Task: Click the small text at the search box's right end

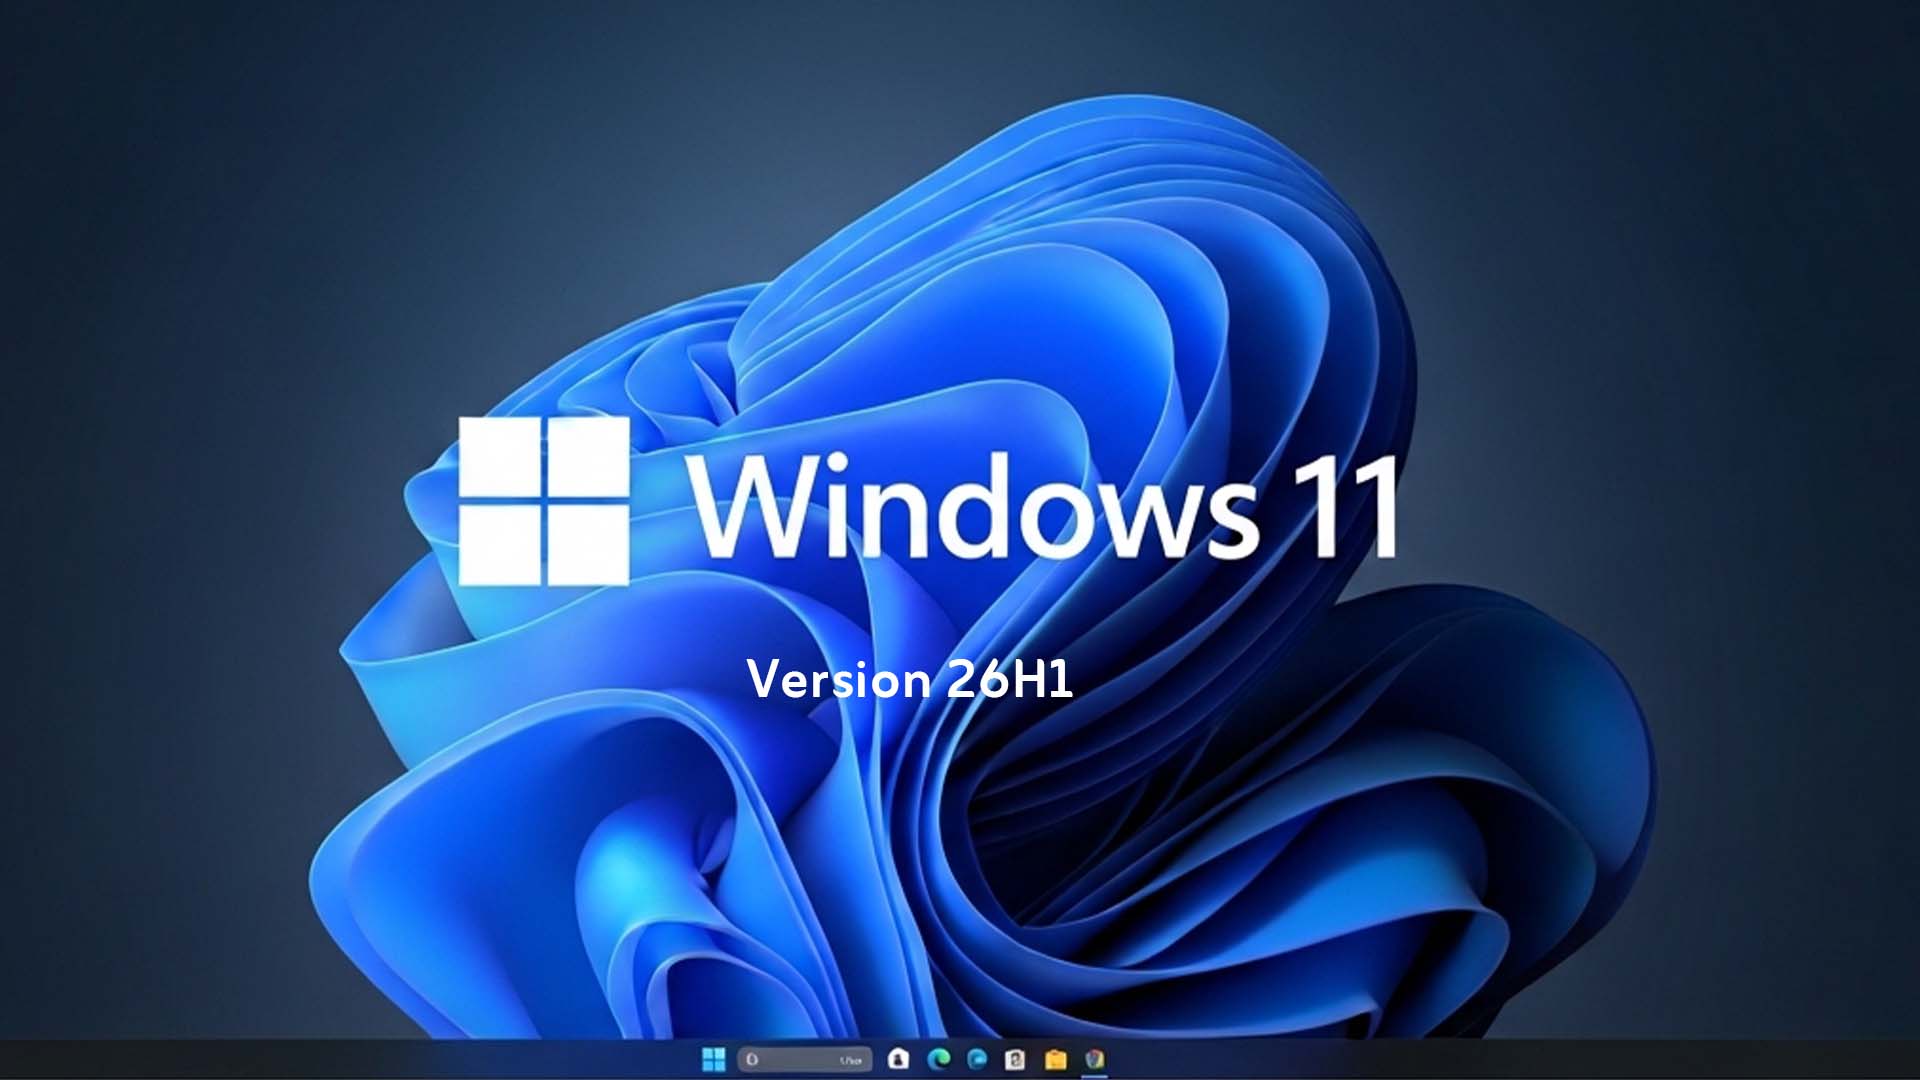Action: [x=850, y=1060]
